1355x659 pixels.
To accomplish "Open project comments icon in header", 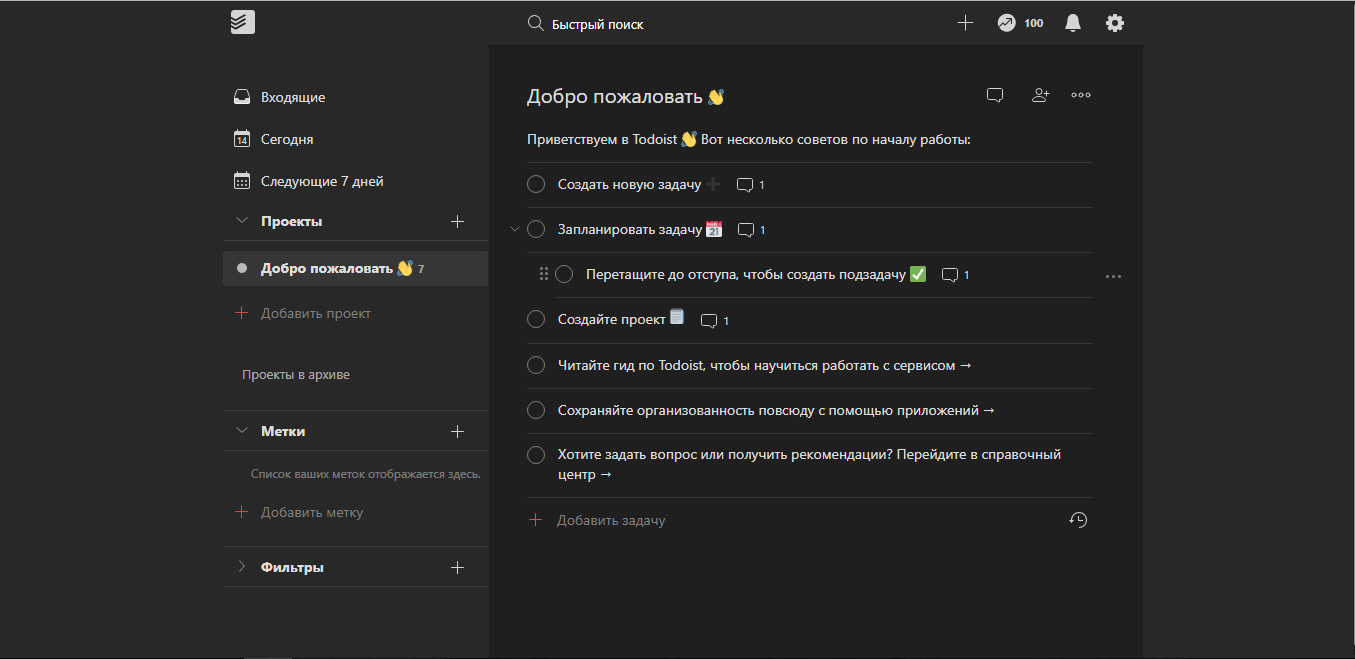I will (995, 95).
